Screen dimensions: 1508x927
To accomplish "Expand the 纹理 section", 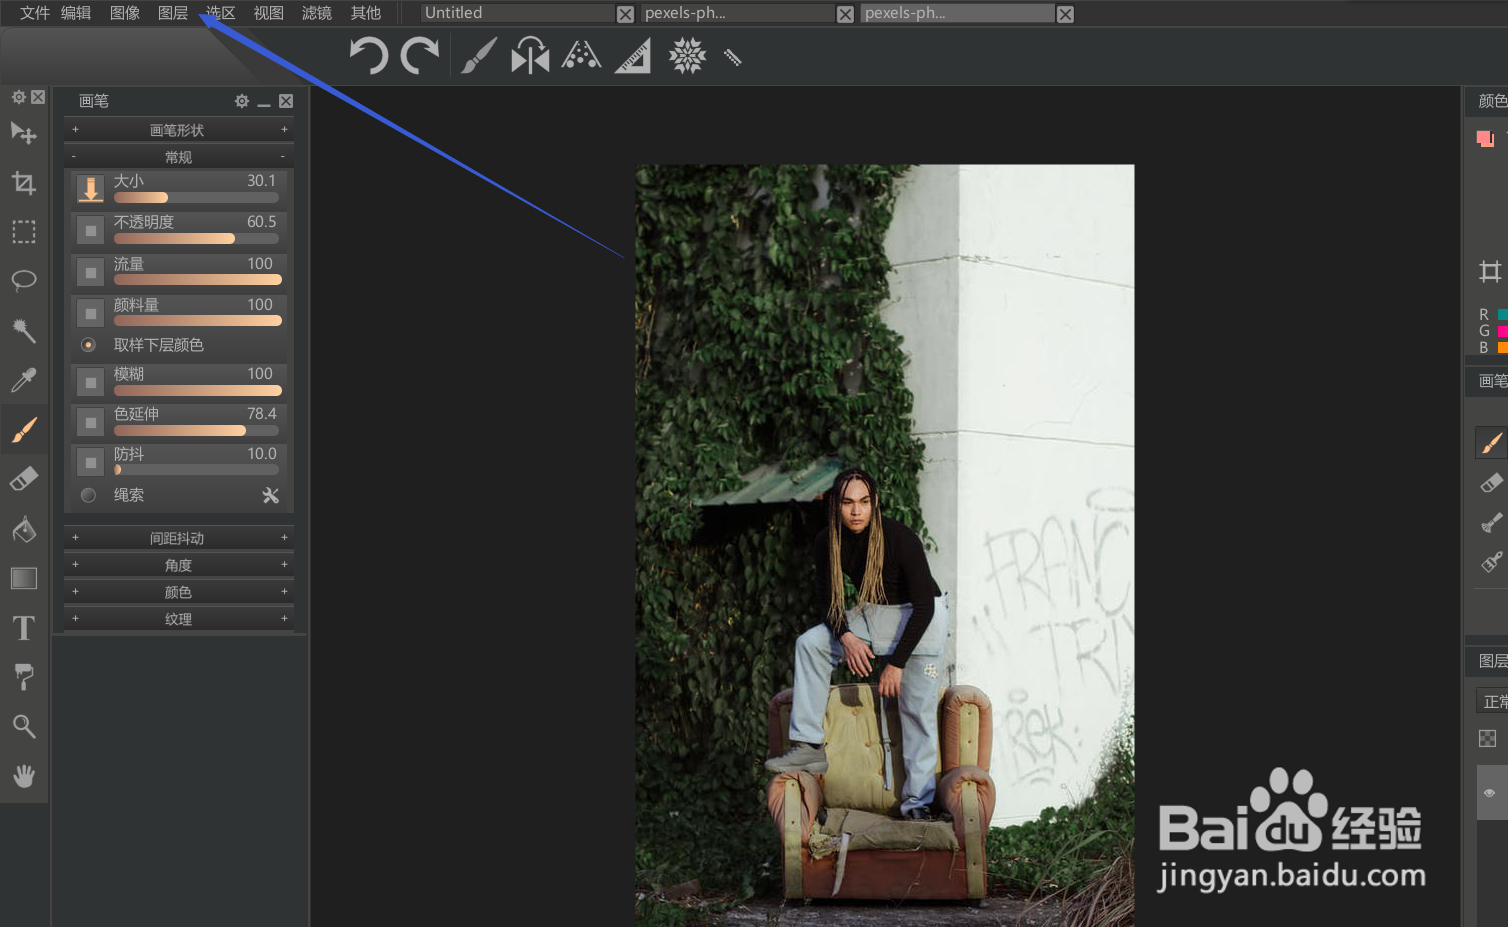I will pos(179,619).
